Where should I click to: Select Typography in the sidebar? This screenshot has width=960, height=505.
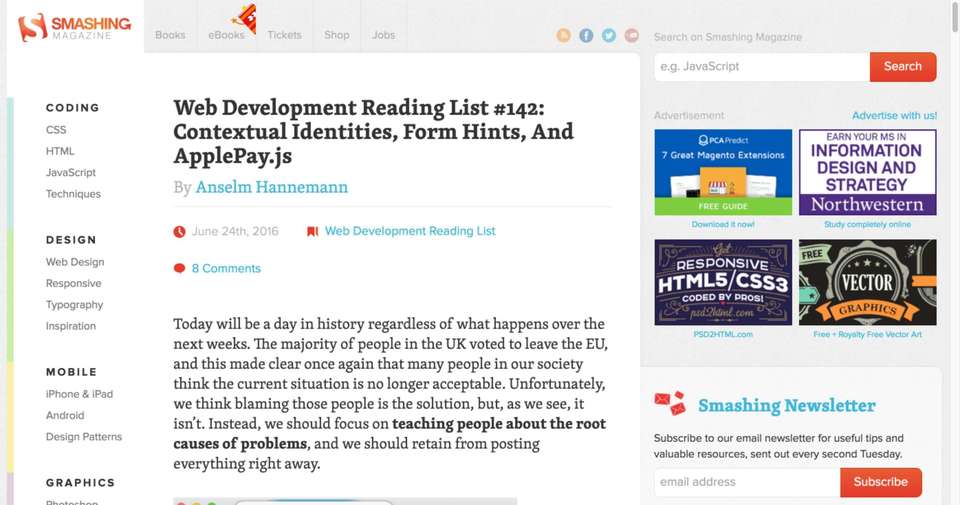tap(75, 305)
